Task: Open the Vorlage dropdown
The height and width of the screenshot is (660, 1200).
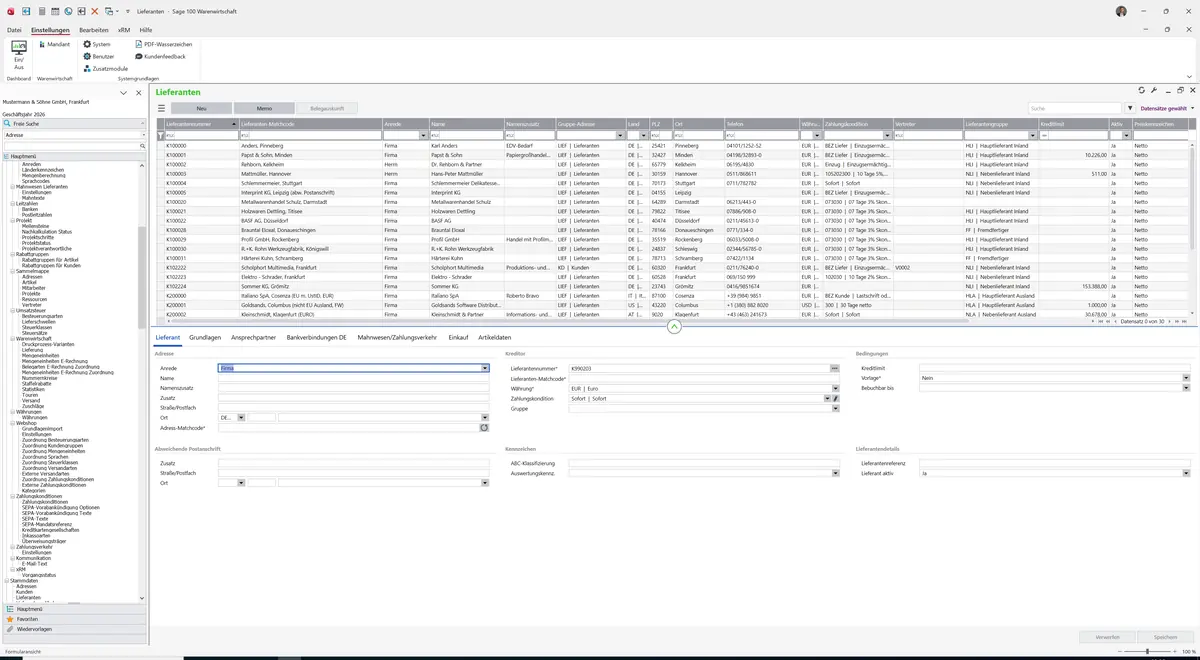Action: (1186, 378)
